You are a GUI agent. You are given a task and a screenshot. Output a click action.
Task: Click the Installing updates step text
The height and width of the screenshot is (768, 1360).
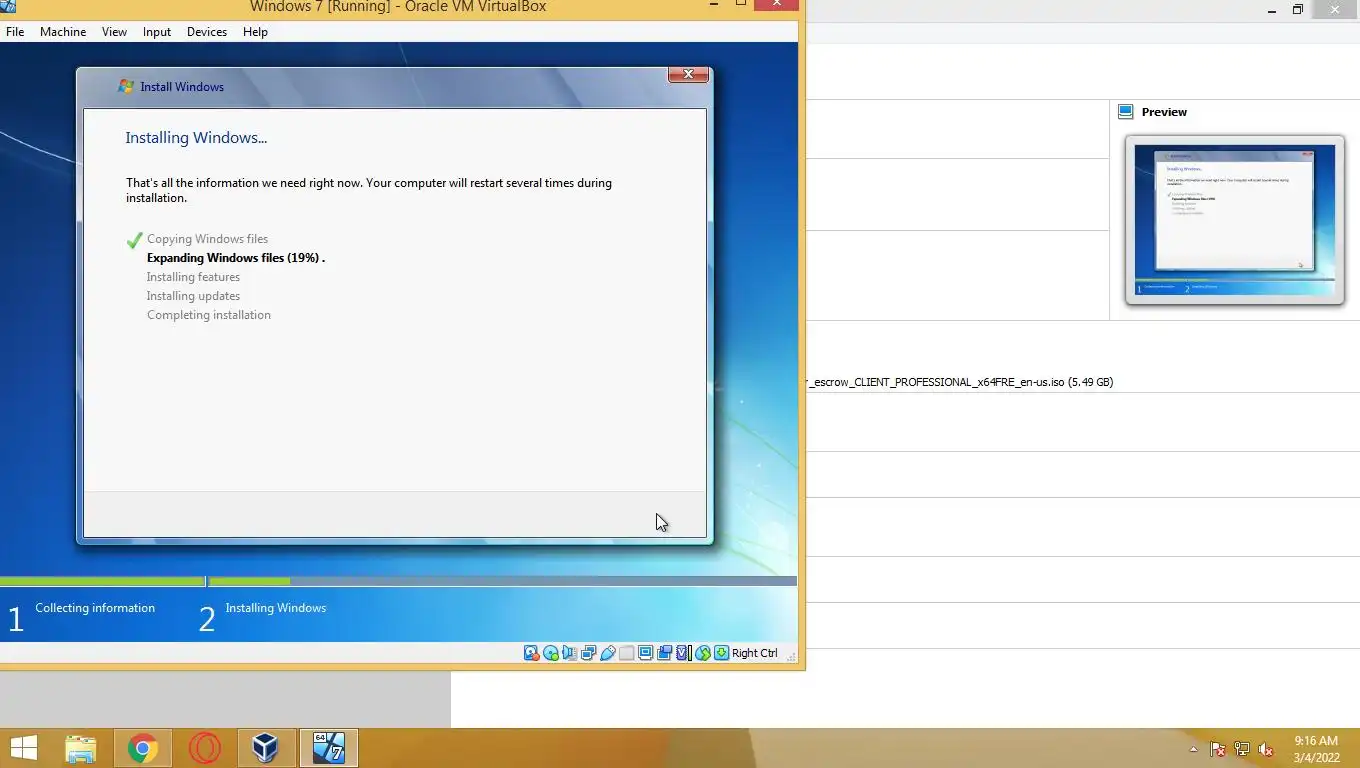tap(193, 296)
